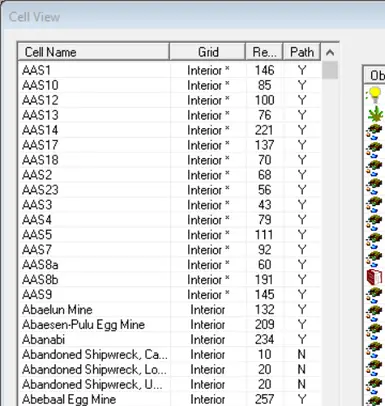Click Path value Y for Abebaal Egg Mine
This screenshot has width=385, height=406.
[302, 399]
